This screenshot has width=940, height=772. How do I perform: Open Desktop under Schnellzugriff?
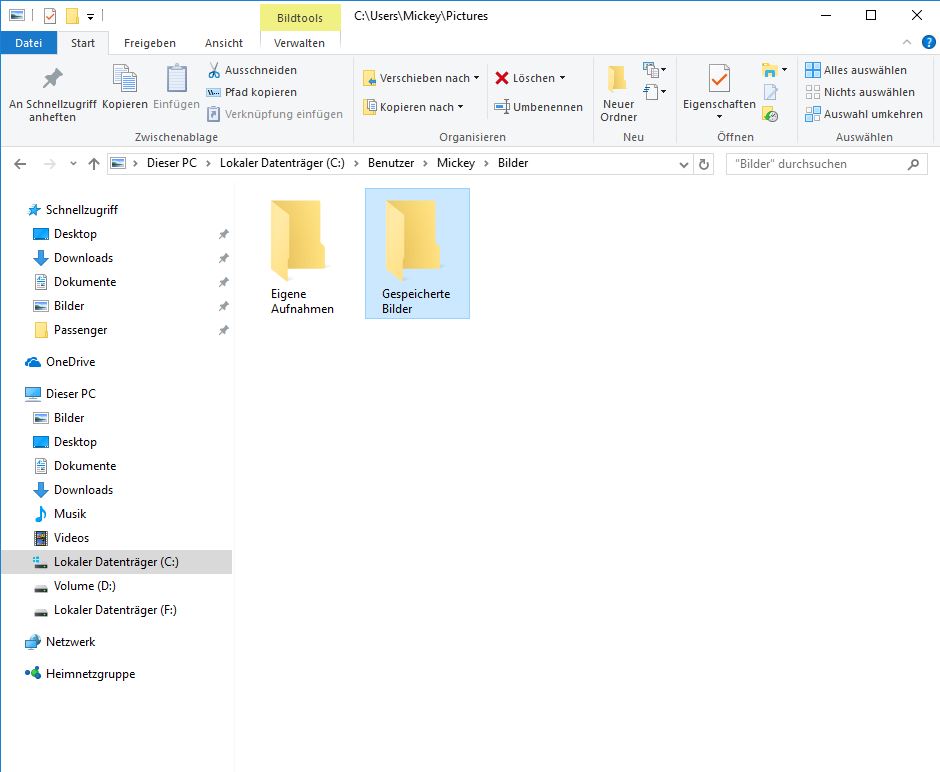tap(75, 234)
